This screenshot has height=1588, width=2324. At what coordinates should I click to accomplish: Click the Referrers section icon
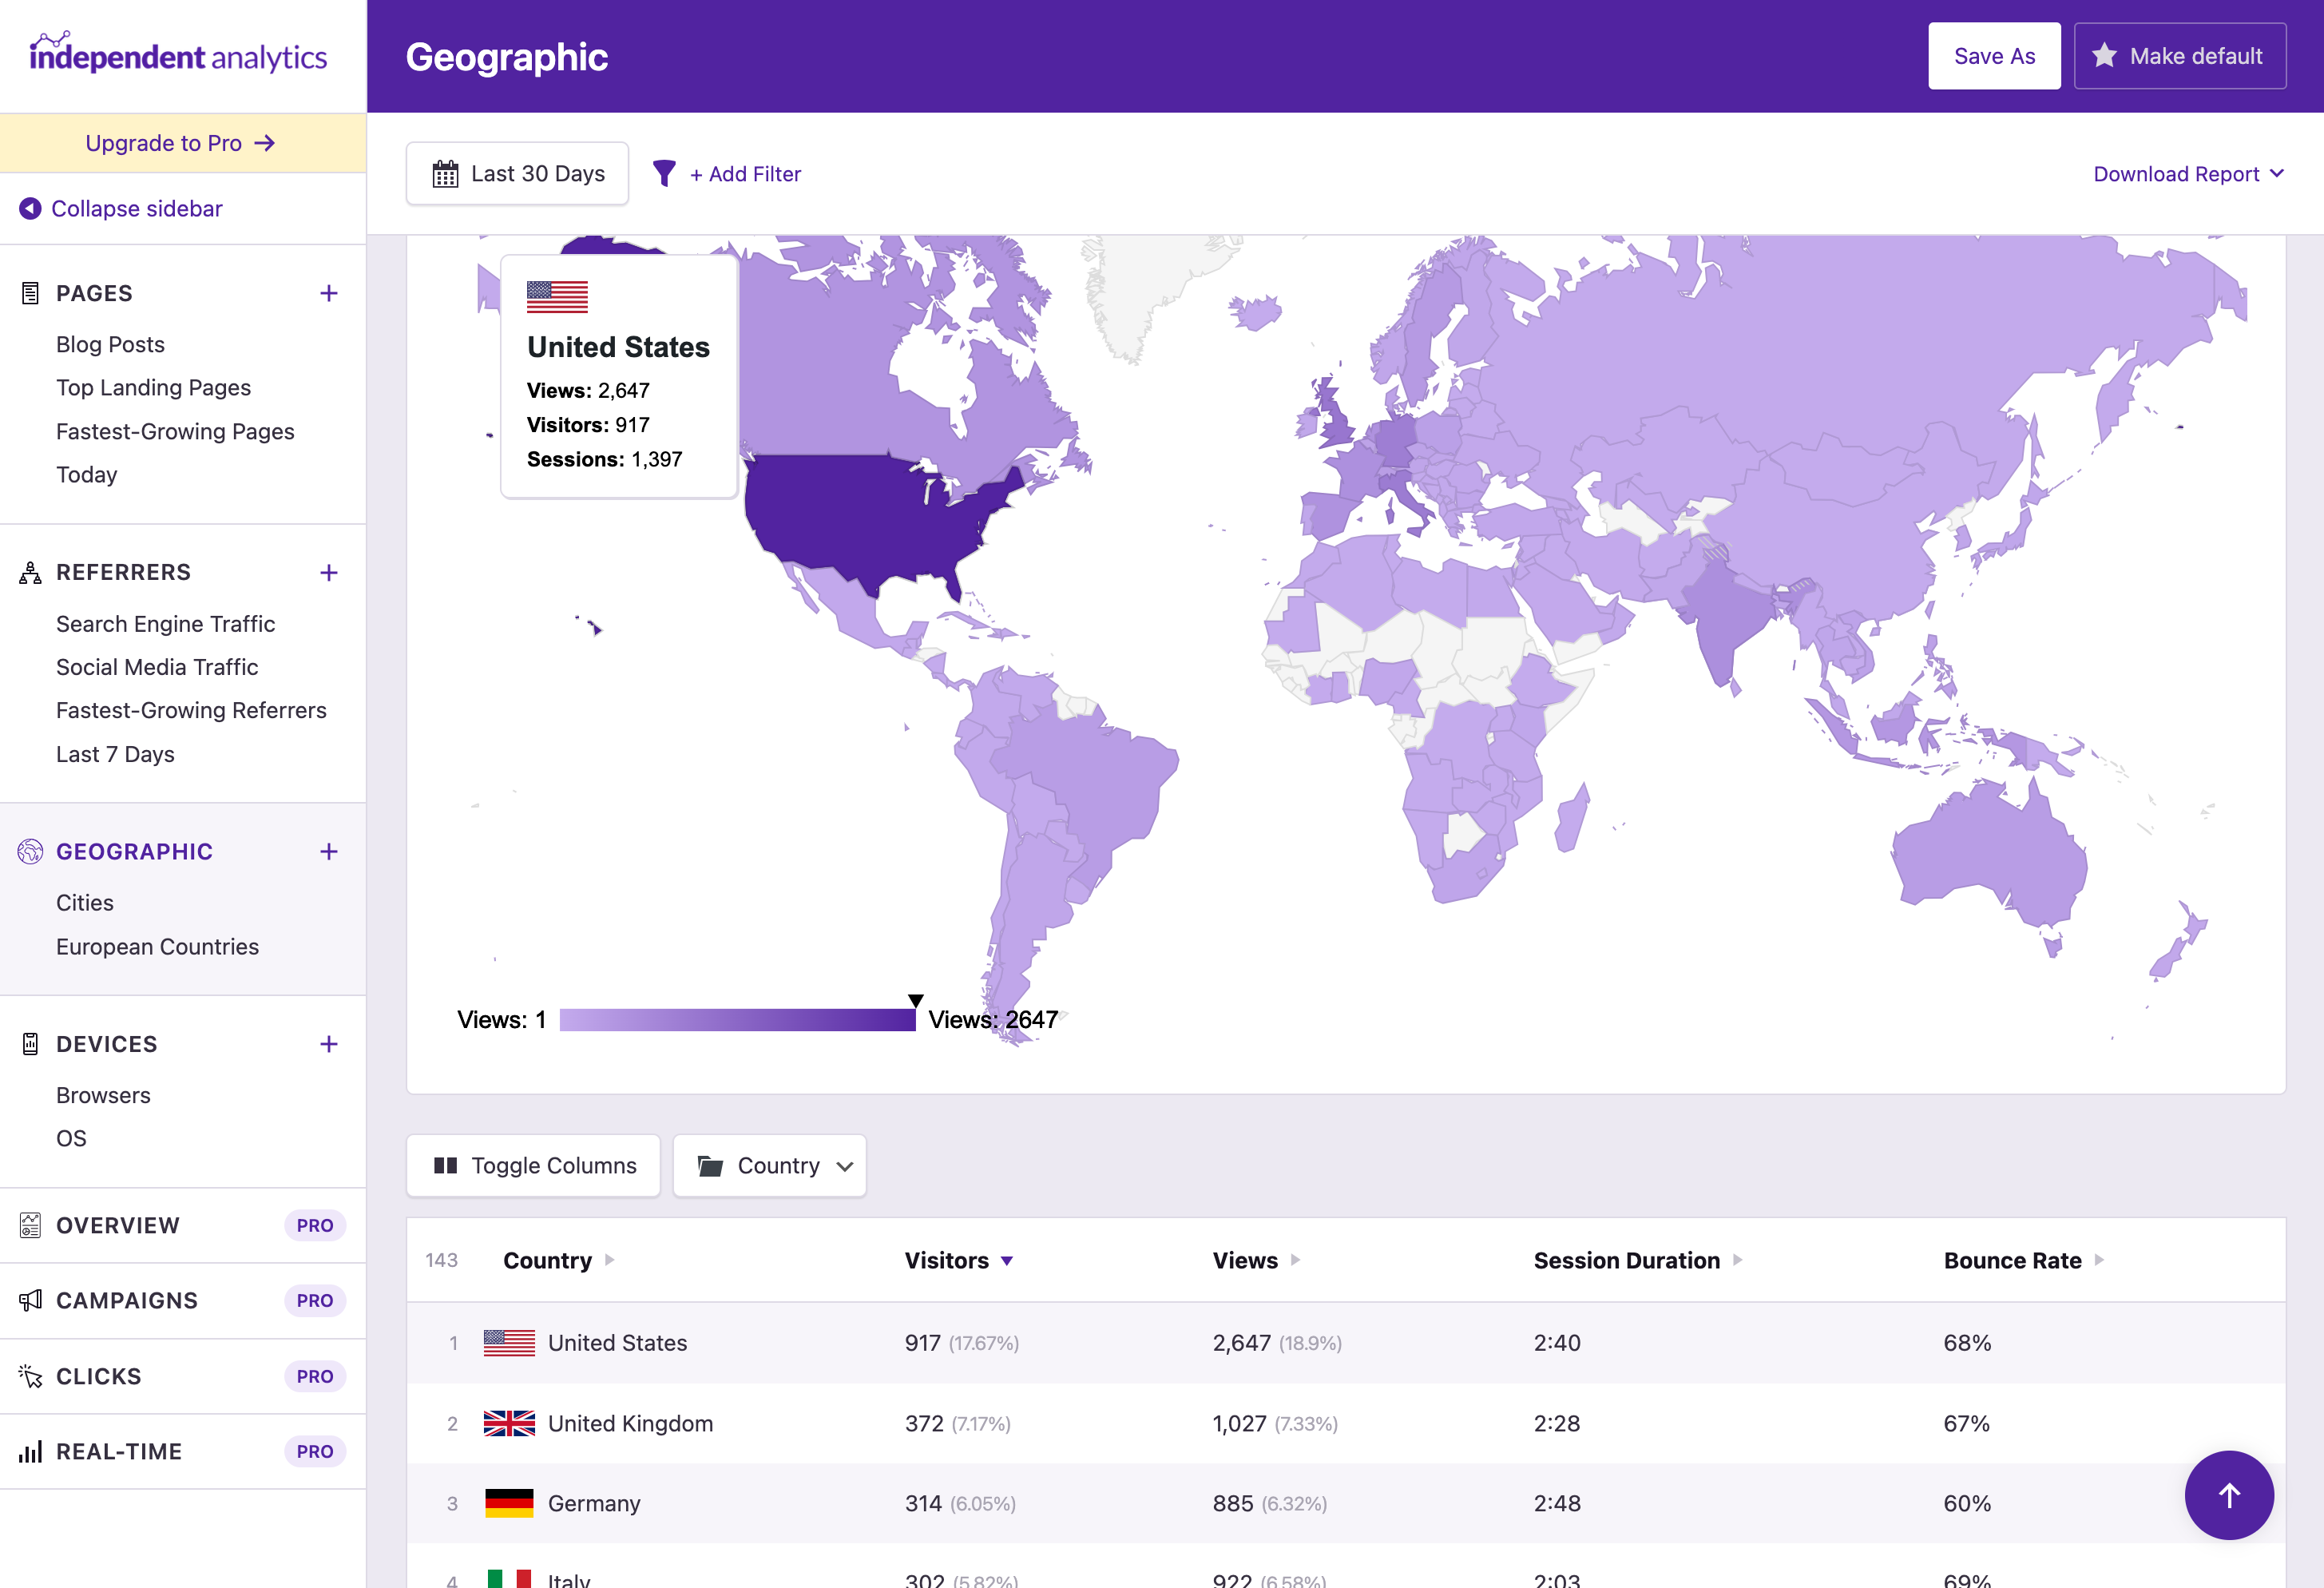tap(29, 572)
